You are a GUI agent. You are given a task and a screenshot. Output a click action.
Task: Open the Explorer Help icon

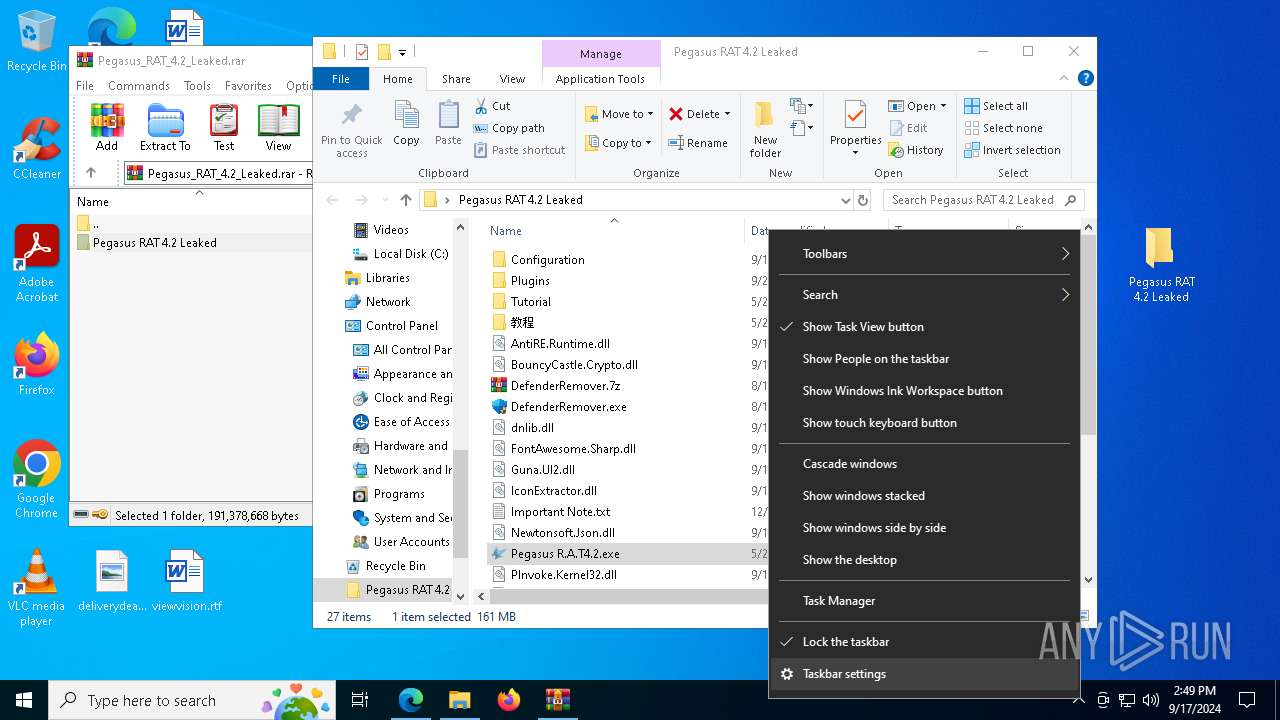(1085, 78)
